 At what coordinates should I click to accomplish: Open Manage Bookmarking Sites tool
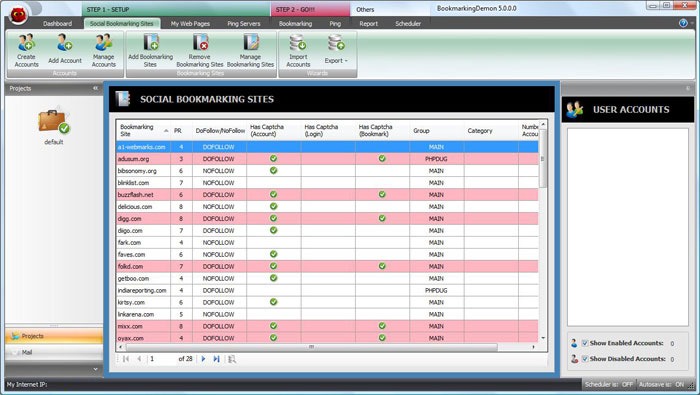click(x=250, y=51)
